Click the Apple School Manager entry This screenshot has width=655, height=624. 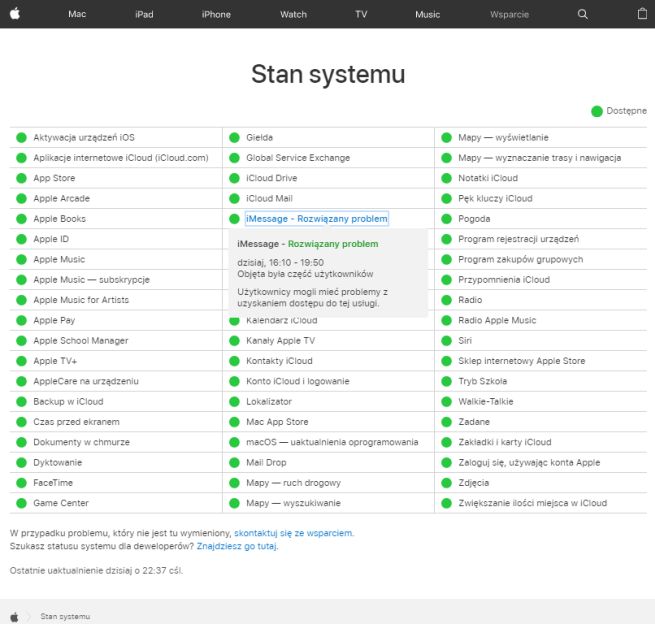point(81,341)
